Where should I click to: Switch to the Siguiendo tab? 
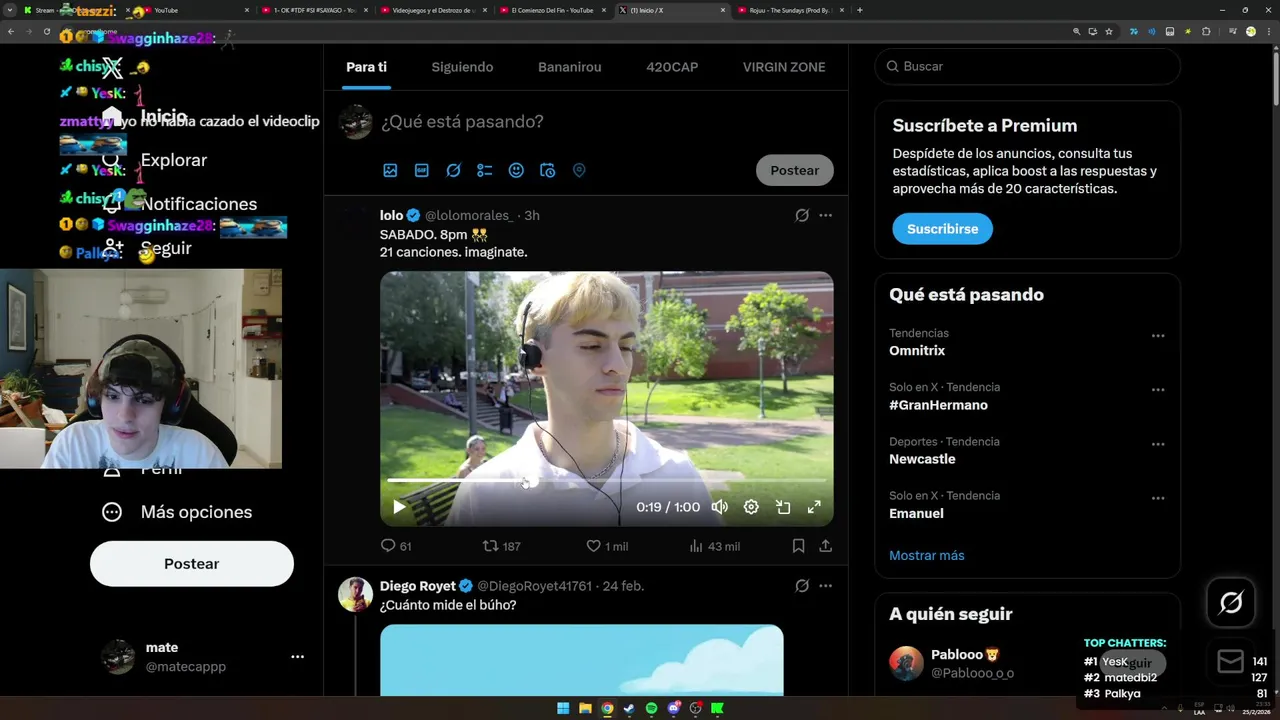[462, 67]
